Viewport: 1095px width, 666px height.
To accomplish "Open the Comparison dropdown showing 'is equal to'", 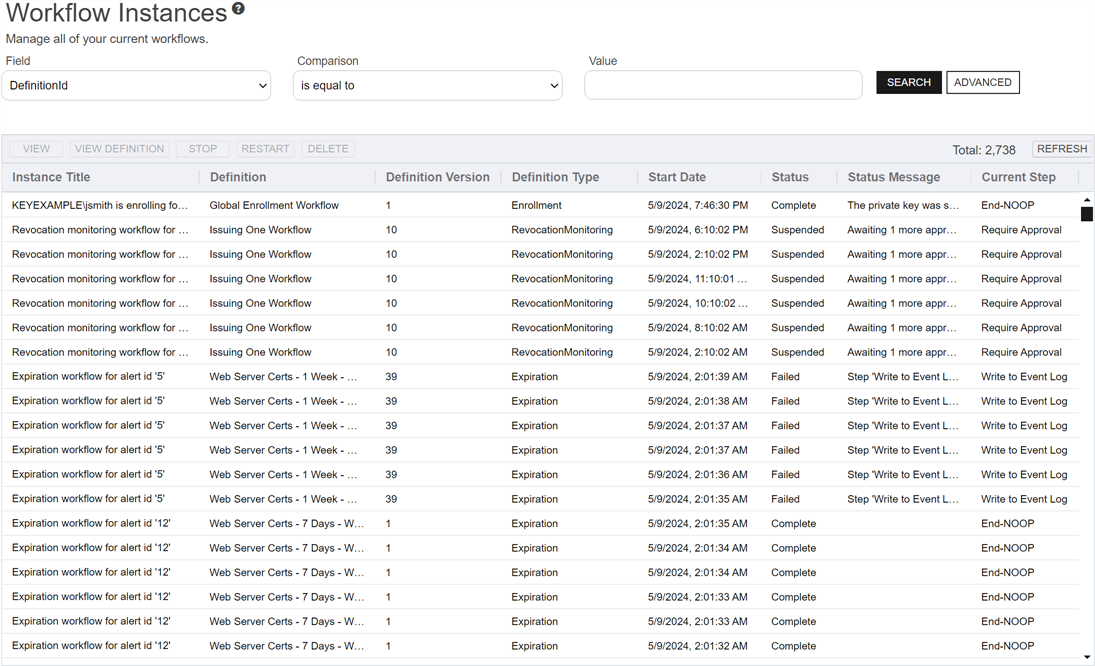I will click(427, 85).
